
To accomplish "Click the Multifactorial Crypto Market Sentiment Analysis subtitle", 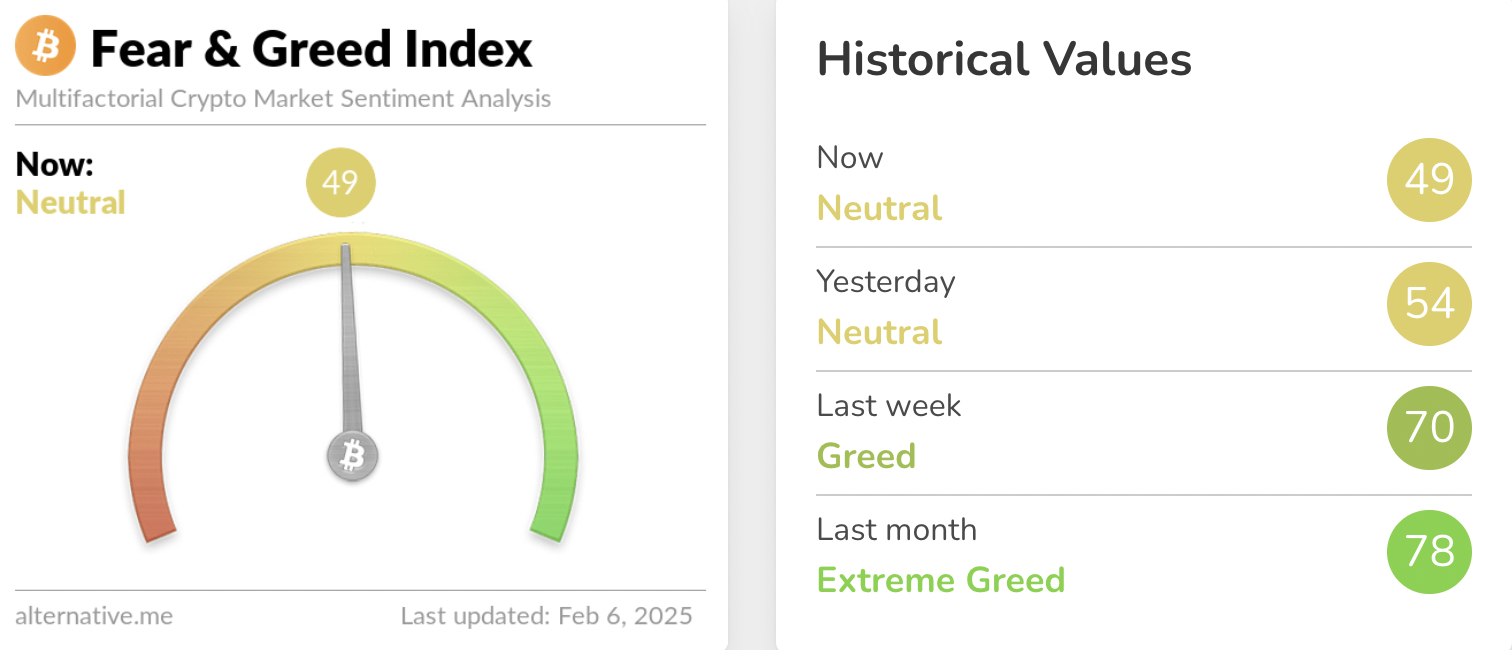I will [x=283, y=99].
